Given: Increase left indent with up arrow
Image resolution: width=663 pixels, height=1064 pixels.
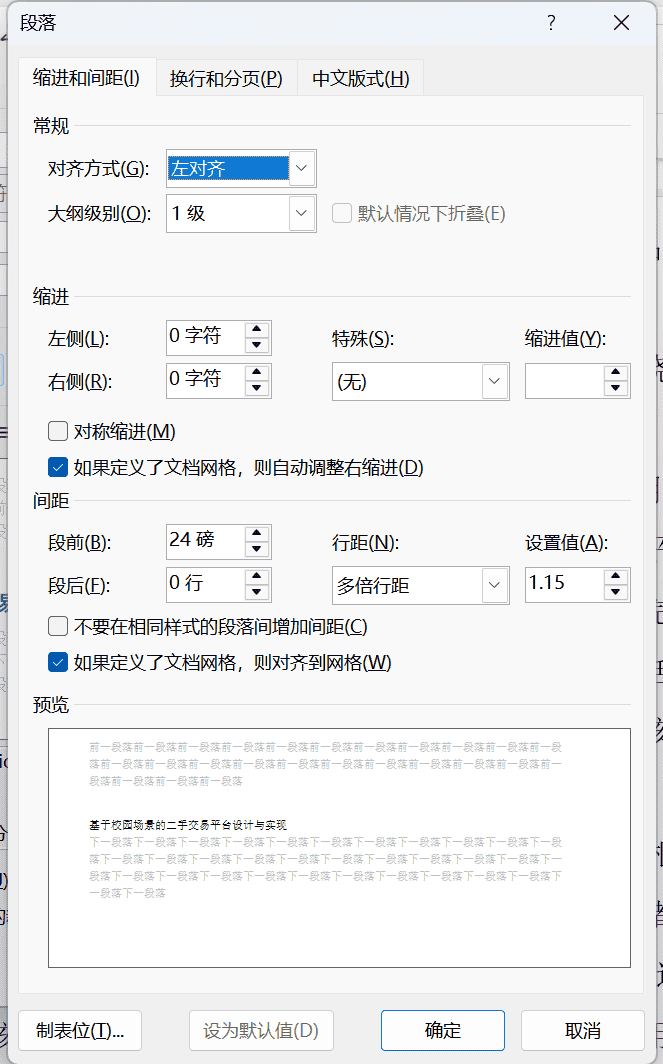Looking at the screenshot, I should pos(258,330).
